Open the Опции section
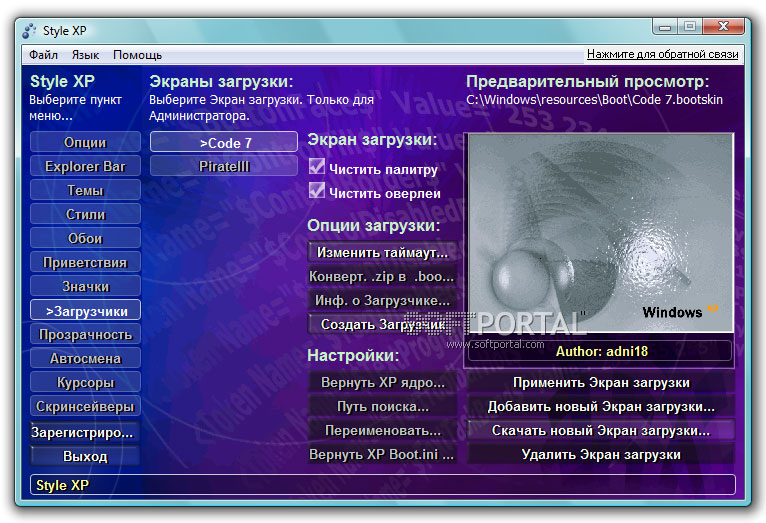The height and width of the screenshot is (523, 766). pos(85,142)
